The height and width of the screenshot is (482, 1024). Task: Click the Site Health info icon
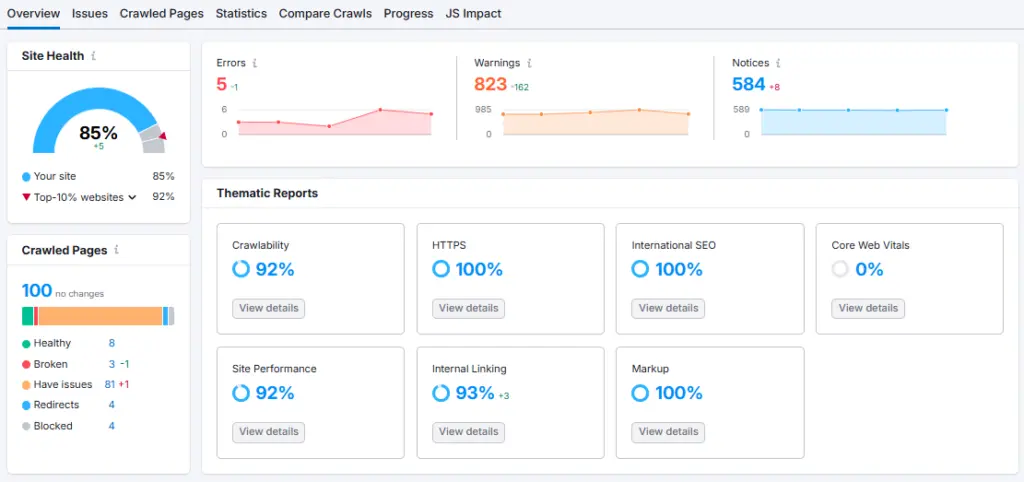94,57
